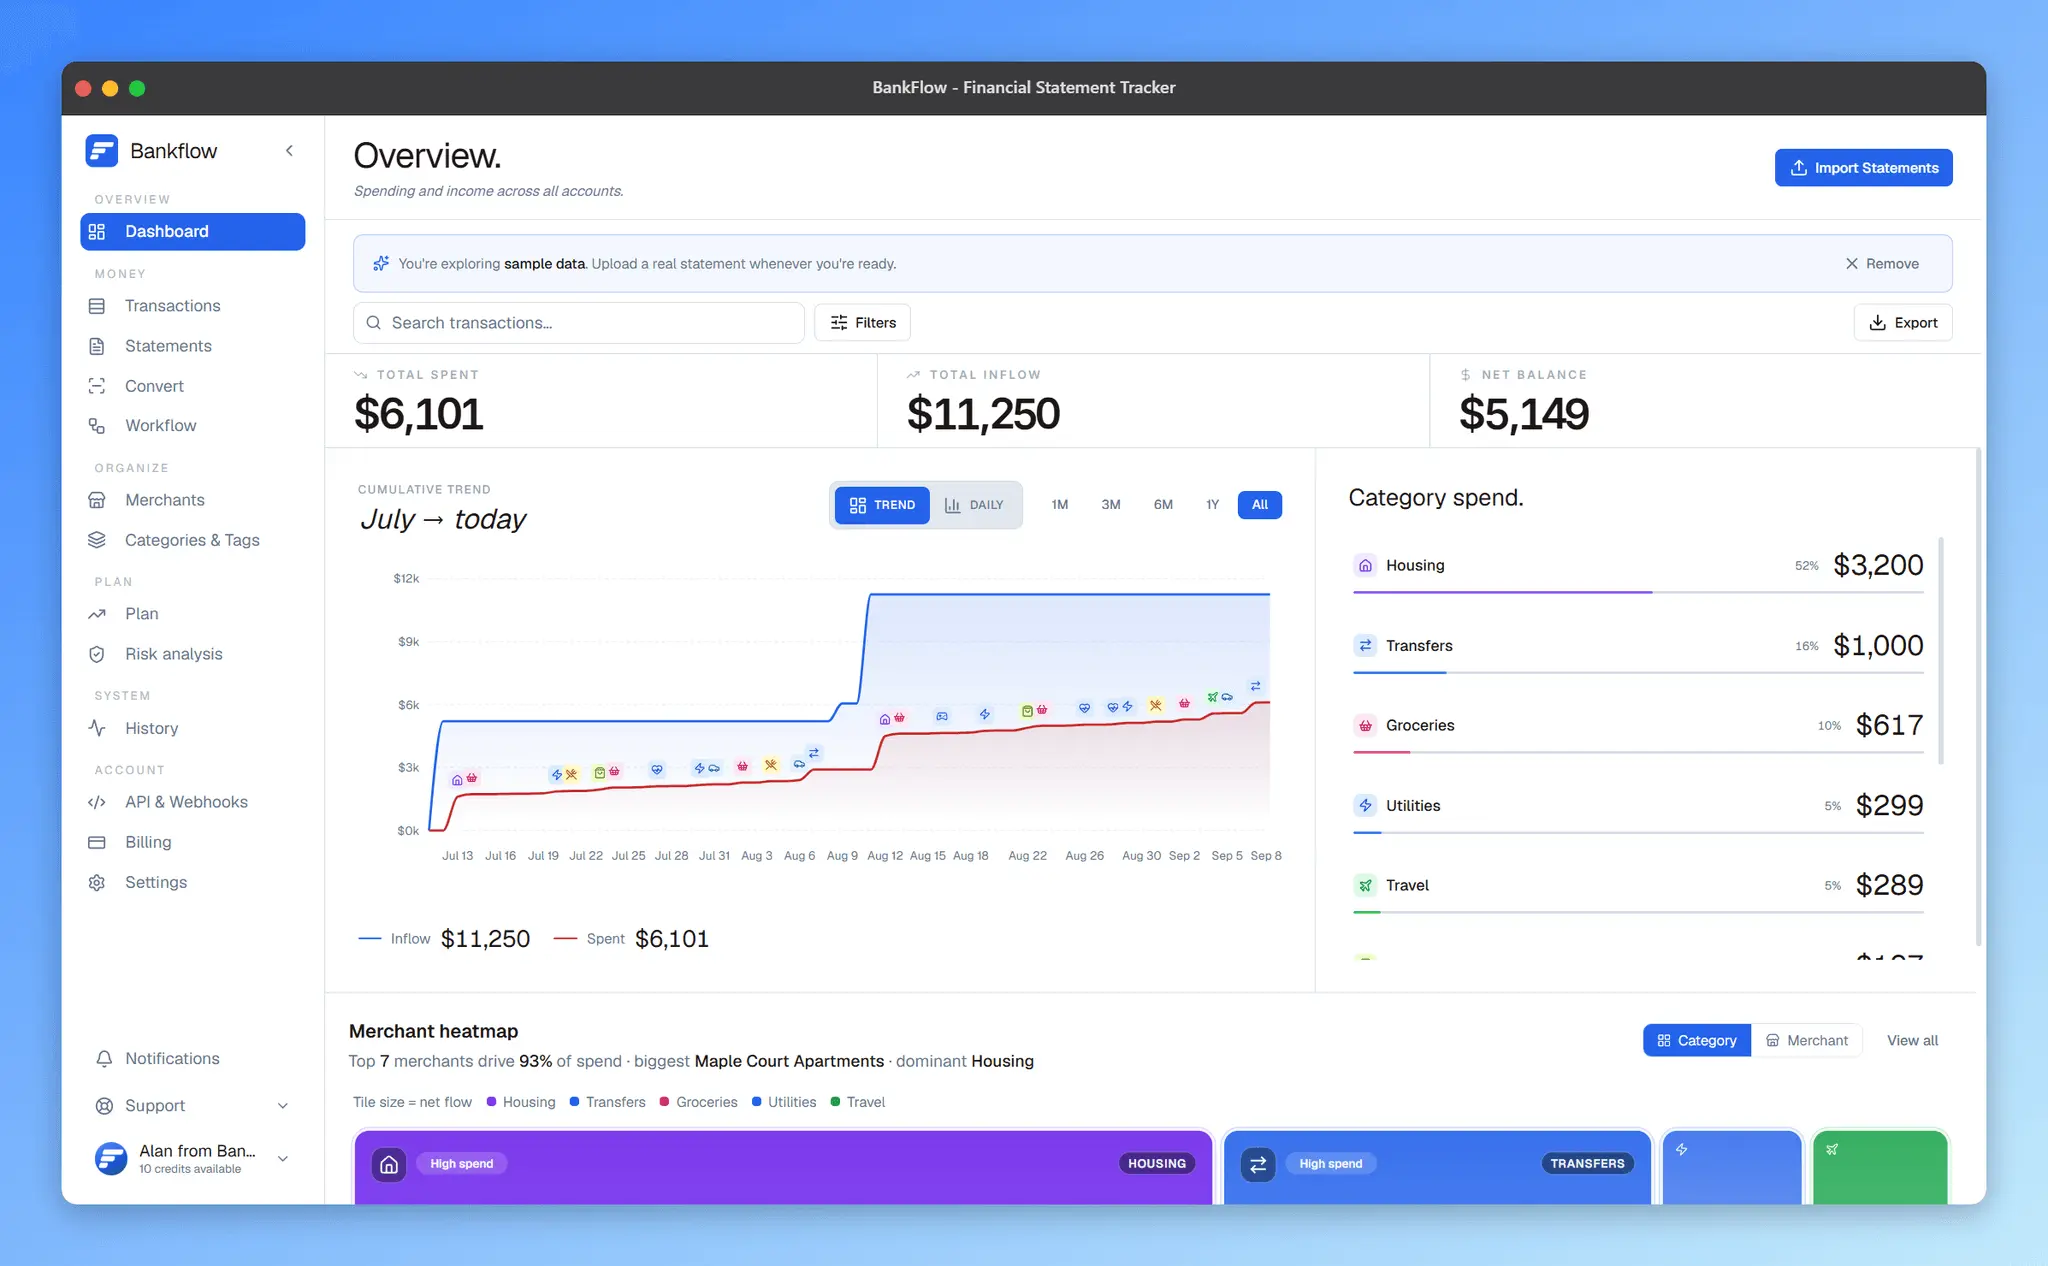
Task: Select the 1Y time range
Action: 1212,505
